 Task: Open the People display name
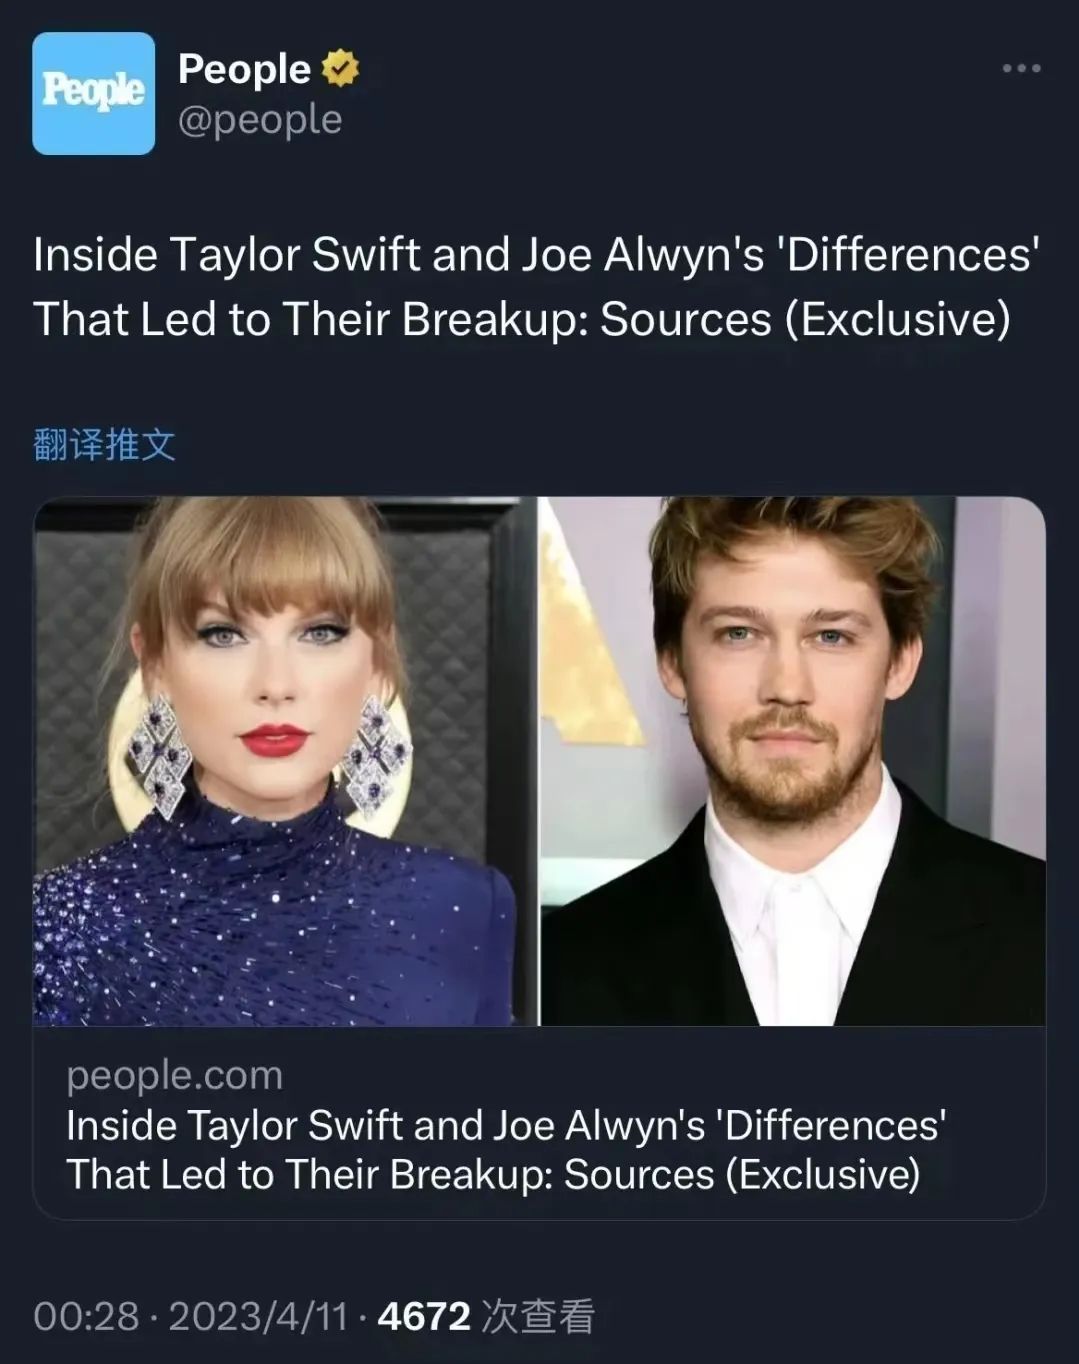[x=244, y=69]
